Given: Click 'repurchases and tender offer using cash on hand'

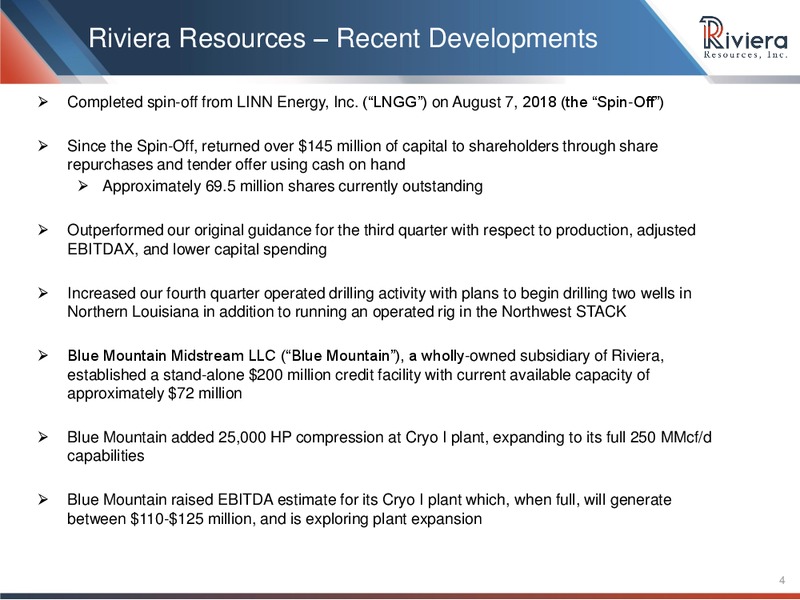Looking at the screenshot, I should point(236,165).
